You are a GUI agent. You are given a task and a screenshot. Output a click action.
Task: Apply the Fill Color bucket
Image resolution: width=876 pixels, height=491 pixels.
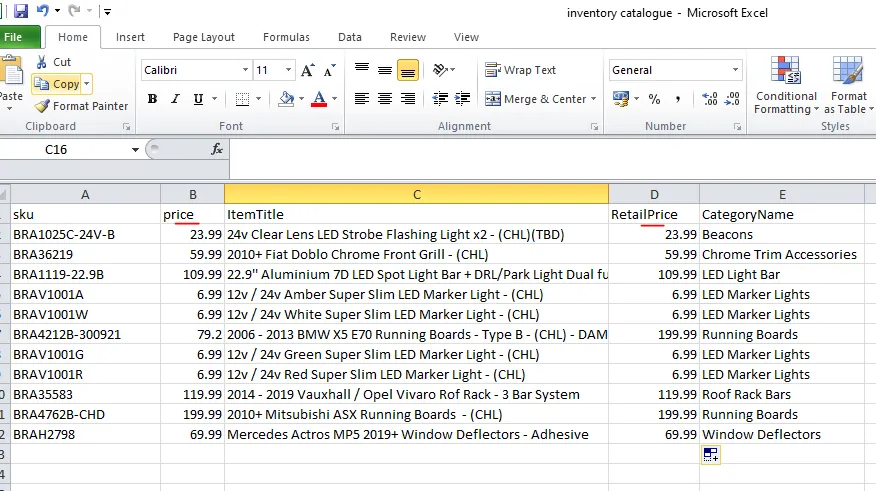[x=286, y=99]
